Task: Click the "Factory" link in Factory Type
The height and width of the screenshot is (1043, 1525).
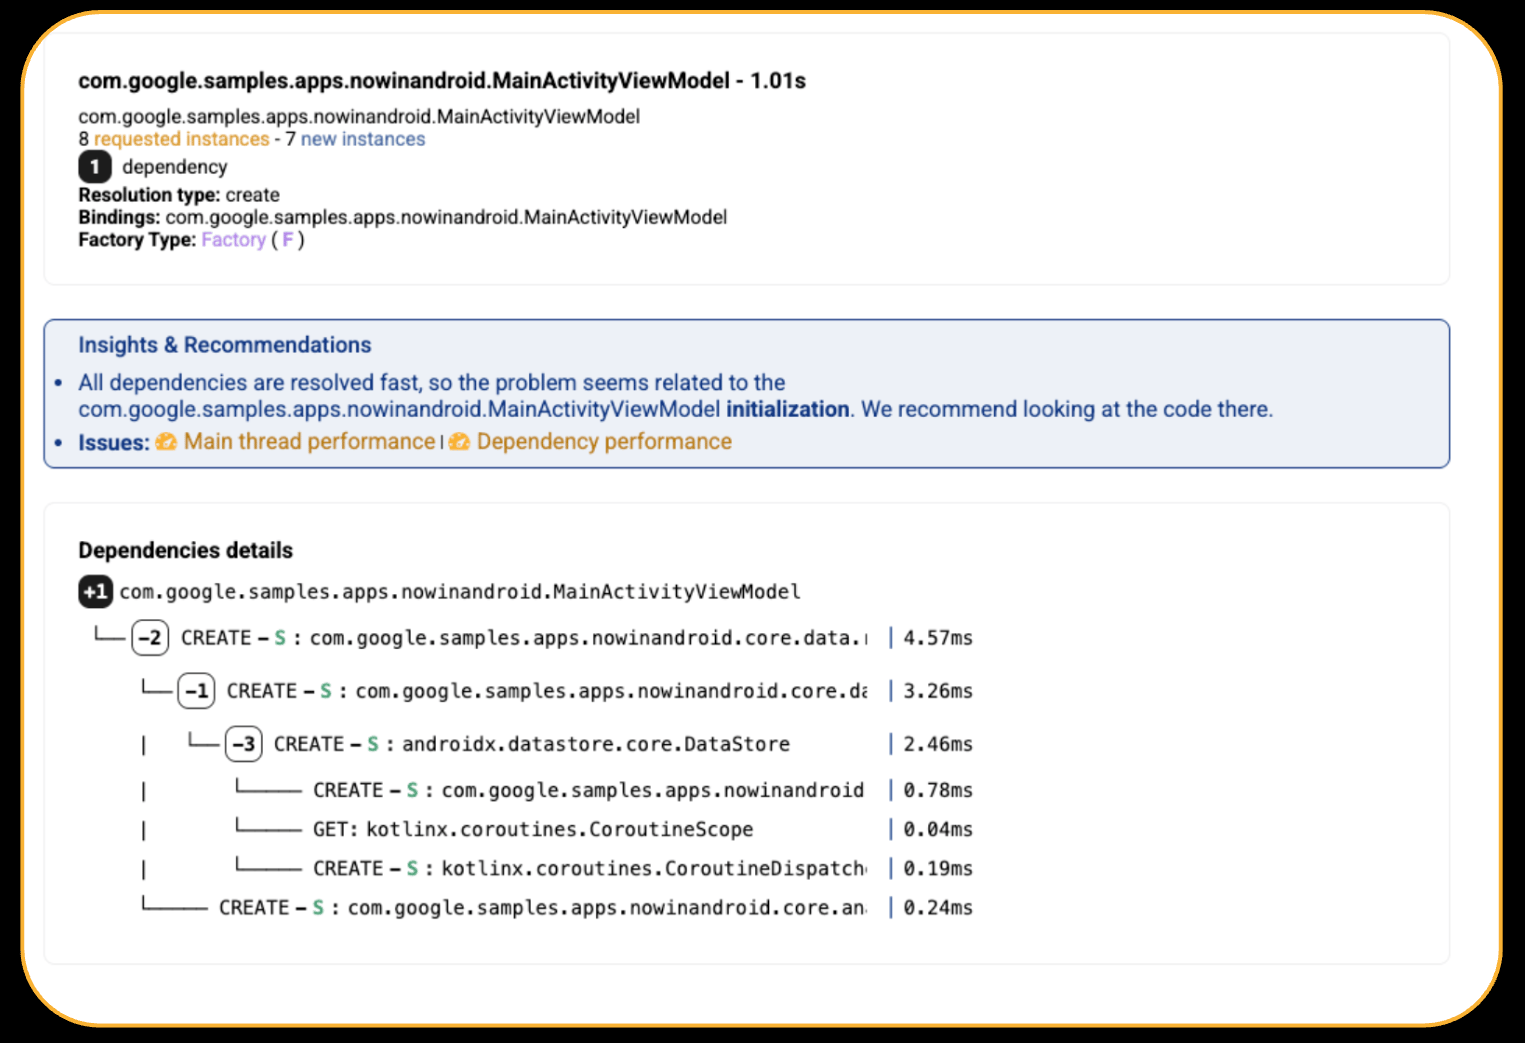Action: coord(233,240)
